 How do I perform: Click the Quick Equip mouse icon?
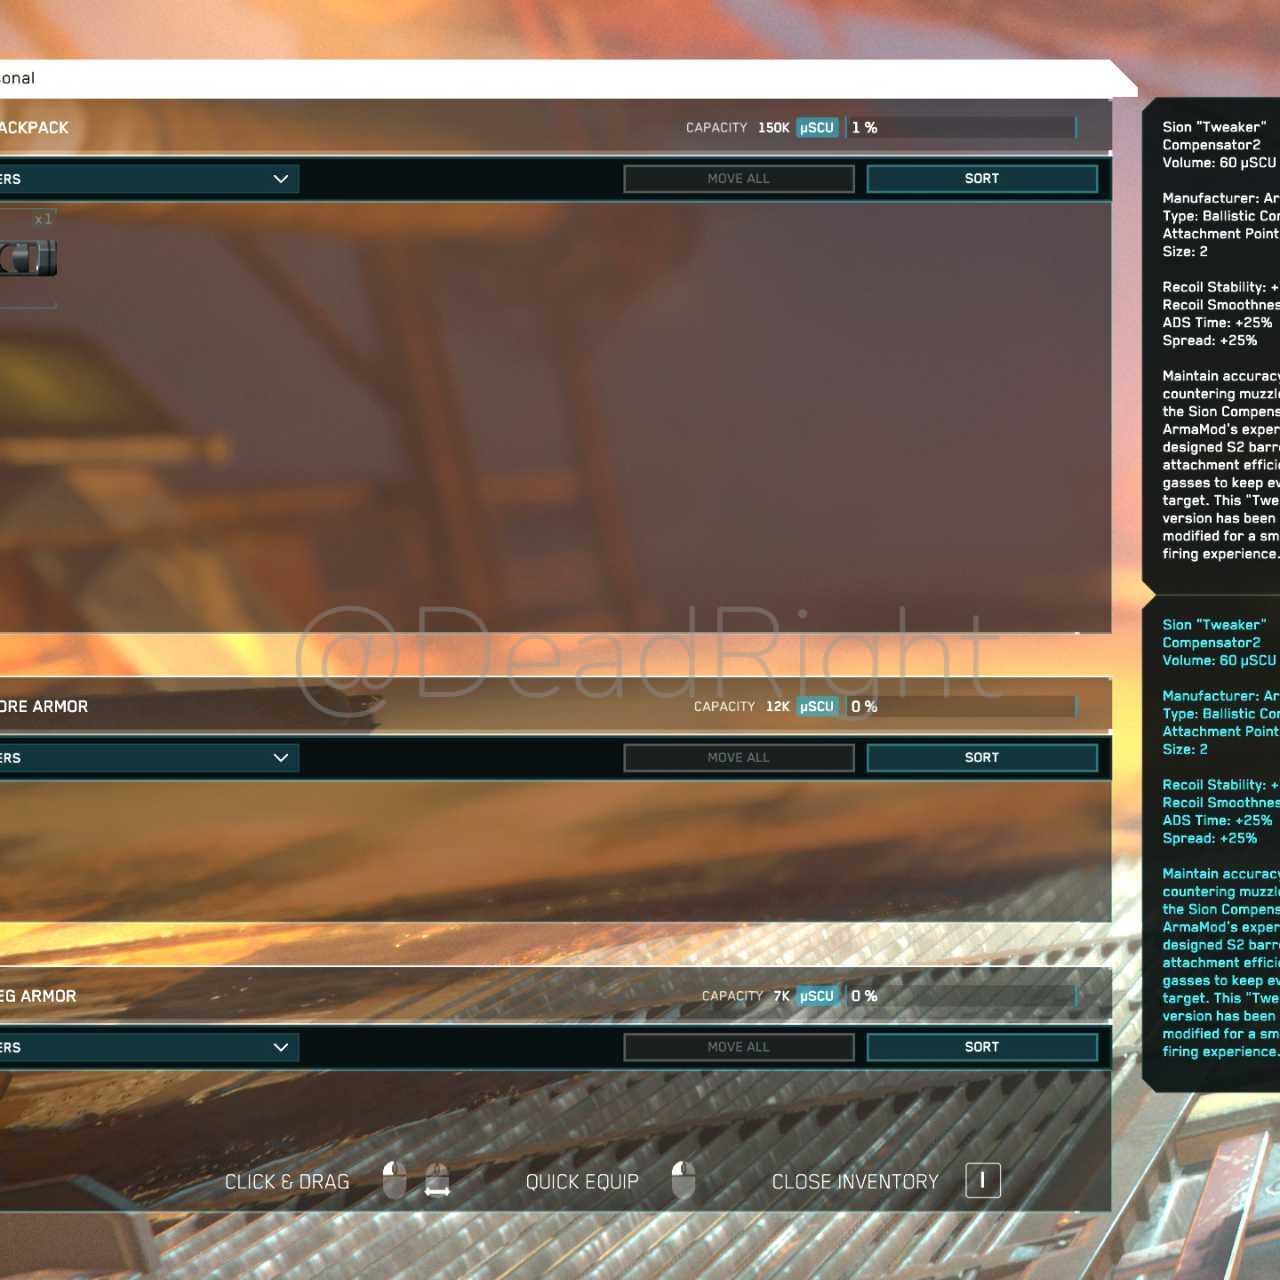pos(683,1181)
